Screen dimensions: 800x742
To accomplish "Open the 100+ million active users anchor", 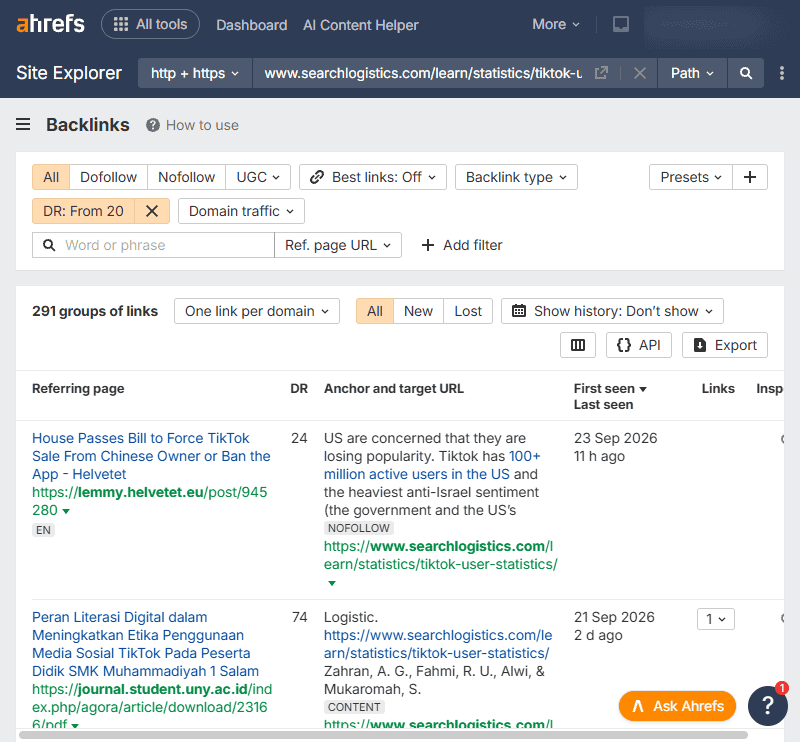I will tap(432, 465).
